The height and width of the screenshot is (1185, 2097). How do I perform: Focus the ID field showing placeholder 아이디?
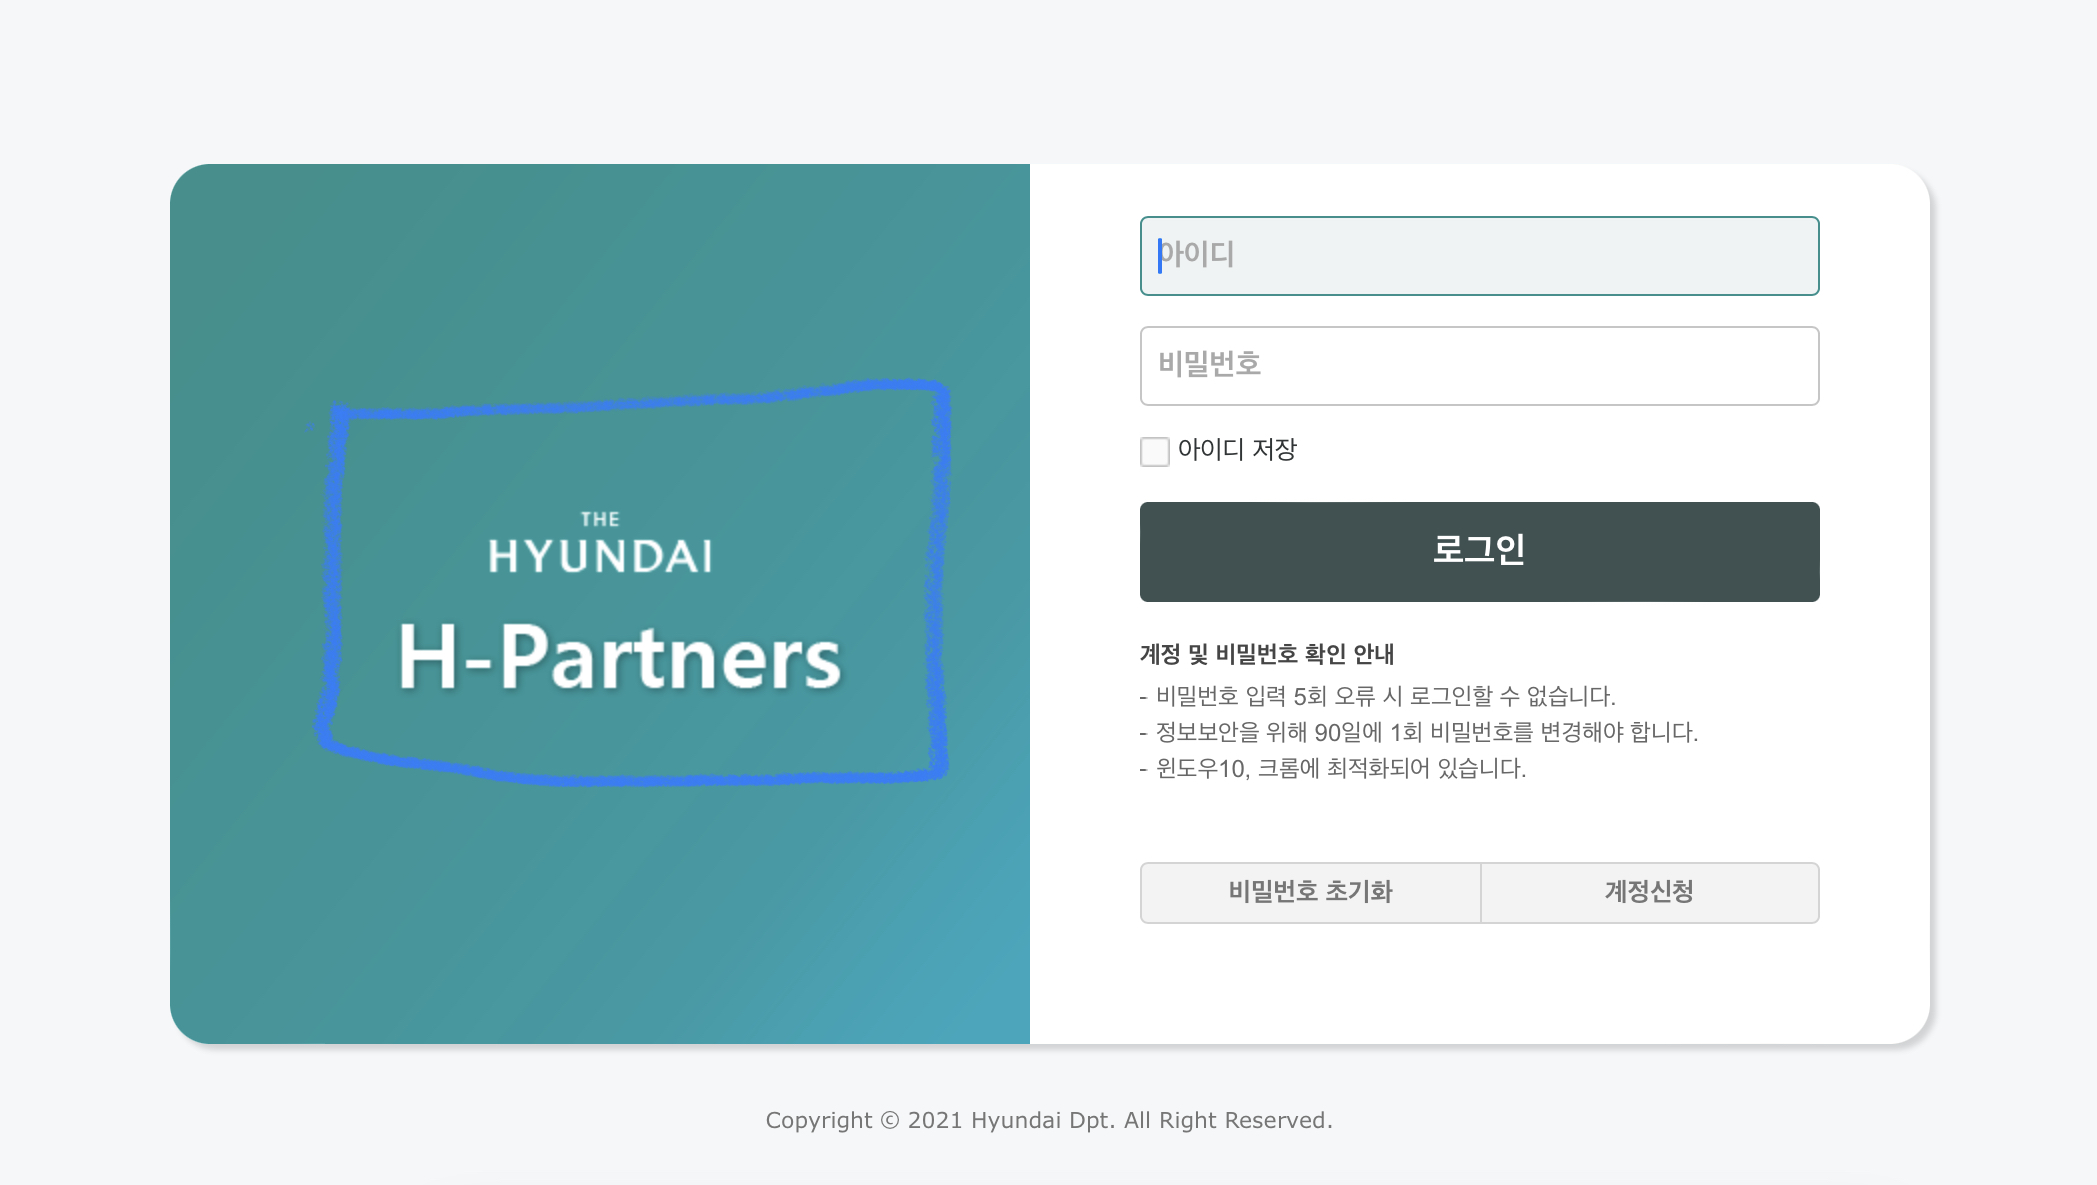(x=1478, y=256)
